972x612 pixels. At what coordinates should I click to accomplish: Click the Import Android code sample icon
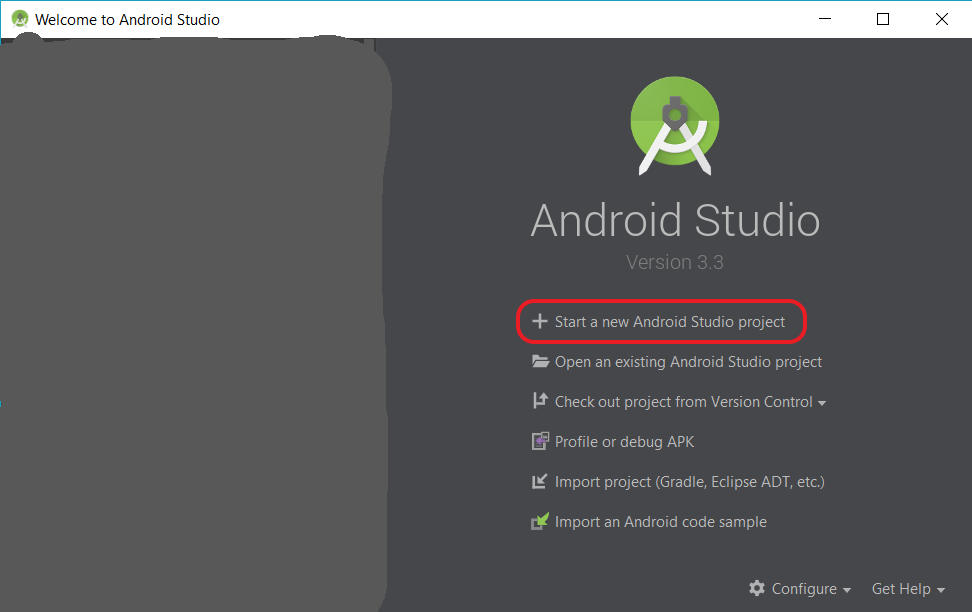(x=540, y=521)
